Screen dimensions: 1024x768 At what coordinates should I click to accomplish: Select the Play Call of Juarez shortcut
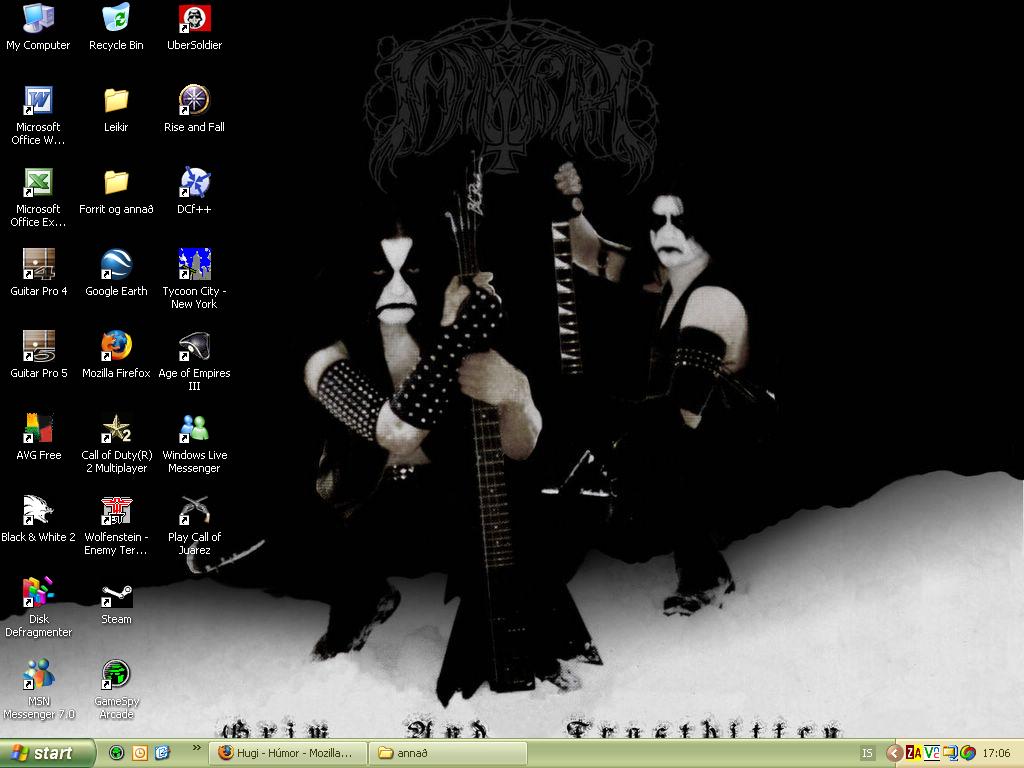tap(194, 526)
